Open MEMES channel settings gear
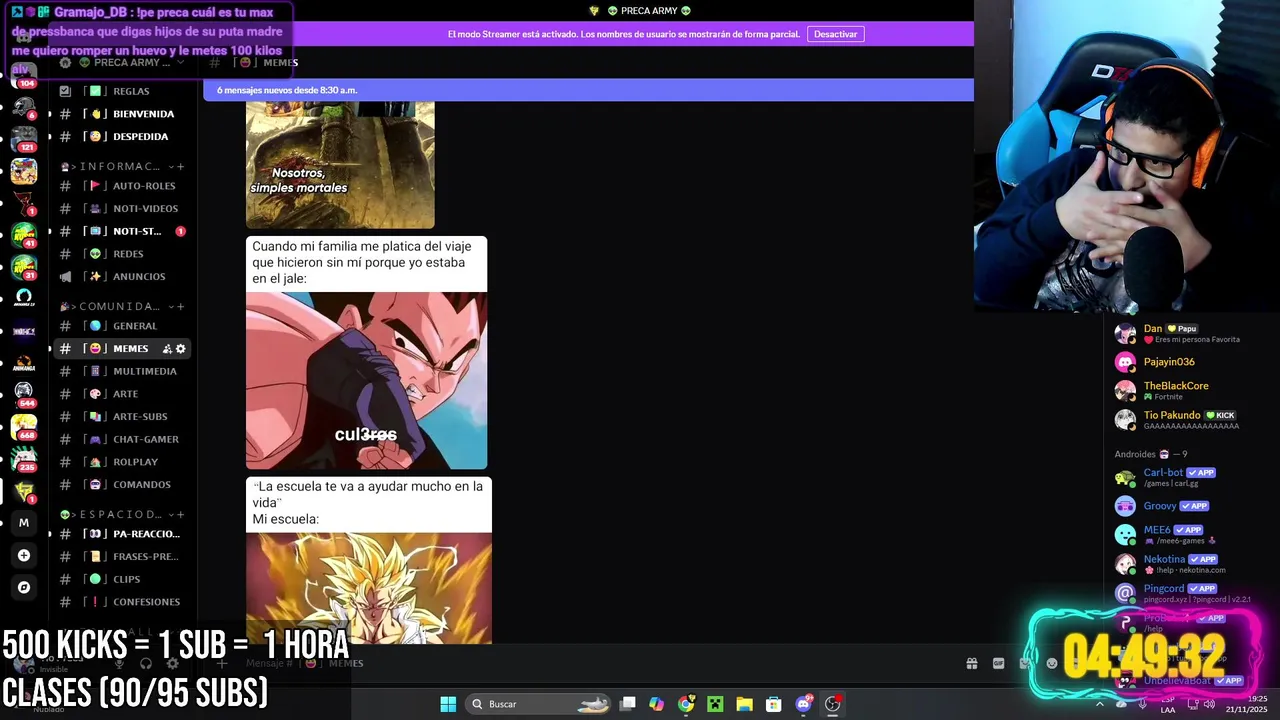 point(181,349)
